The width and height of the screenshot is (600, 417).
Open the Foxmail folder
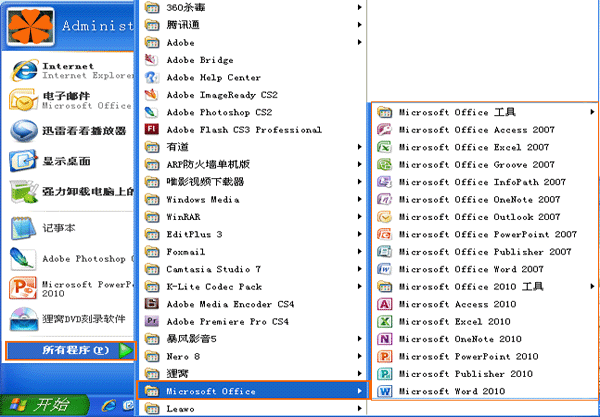click(x=252, y=252)
